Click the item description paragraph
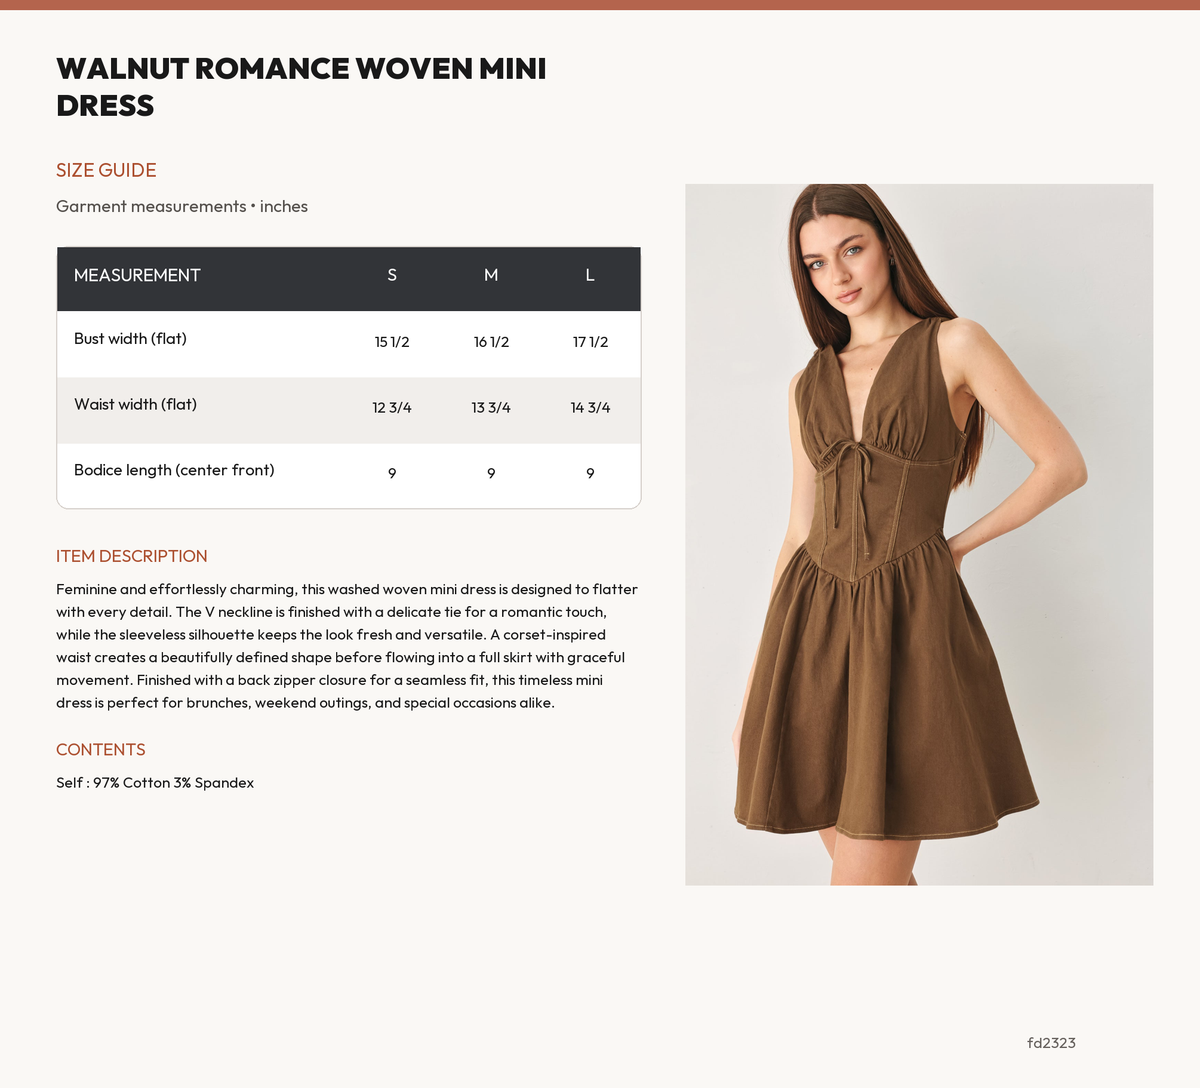This screenshot has width=1200, height=1088. pos(347,646)
